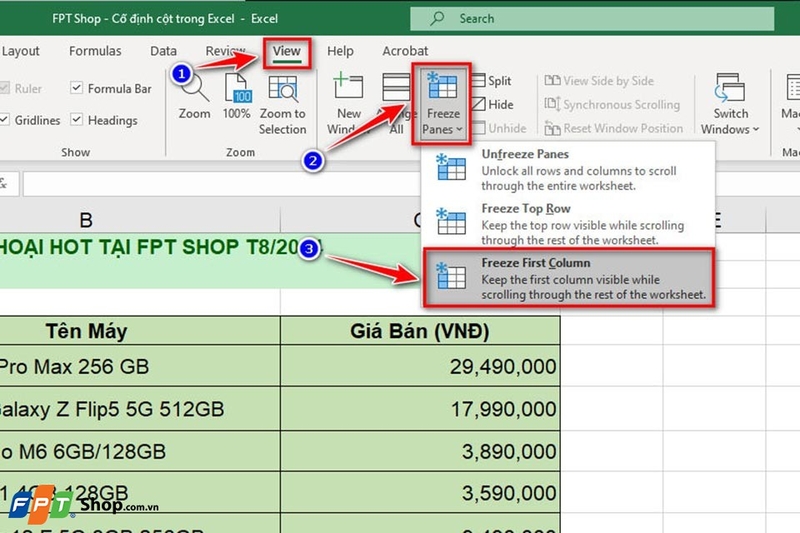This screenshot has width=800, height=533.
Task: Open the Acrobat ribbon tab
Action: point(405,51)
